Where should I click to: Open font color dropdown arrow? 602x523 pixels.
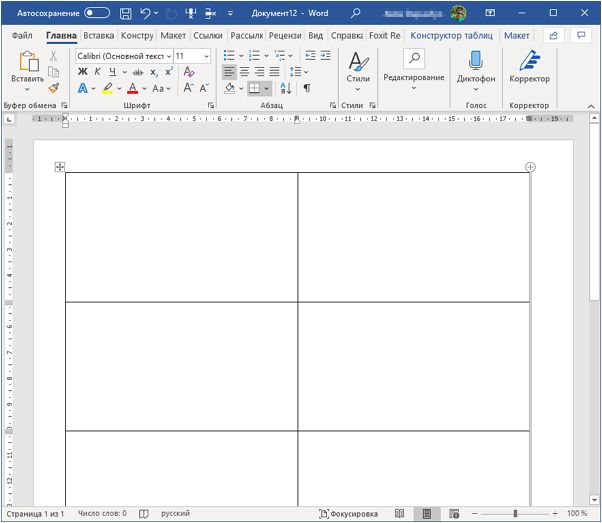[x=144, y=89]
